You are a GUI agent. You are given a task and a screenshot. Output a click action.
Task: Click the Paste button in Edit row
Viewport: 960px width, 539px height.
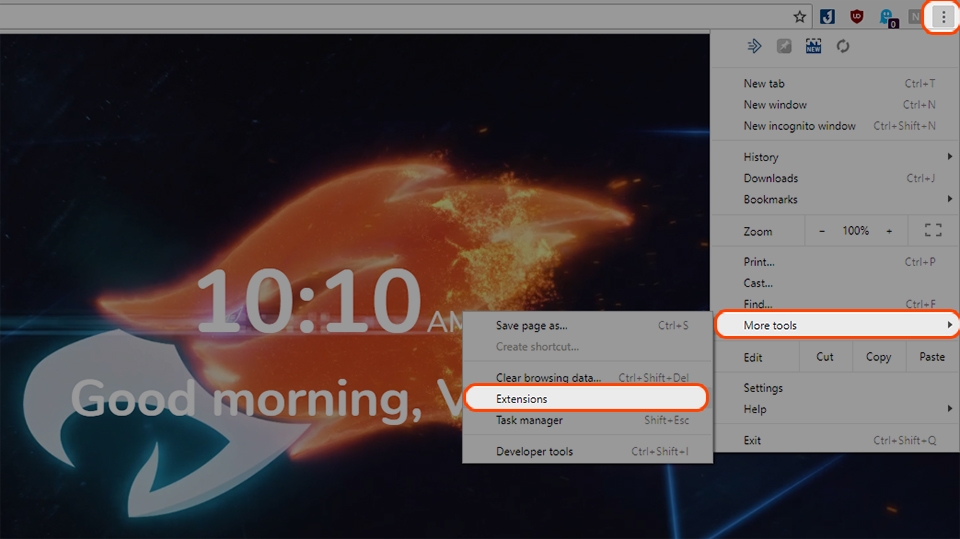(x=932, y=356)
